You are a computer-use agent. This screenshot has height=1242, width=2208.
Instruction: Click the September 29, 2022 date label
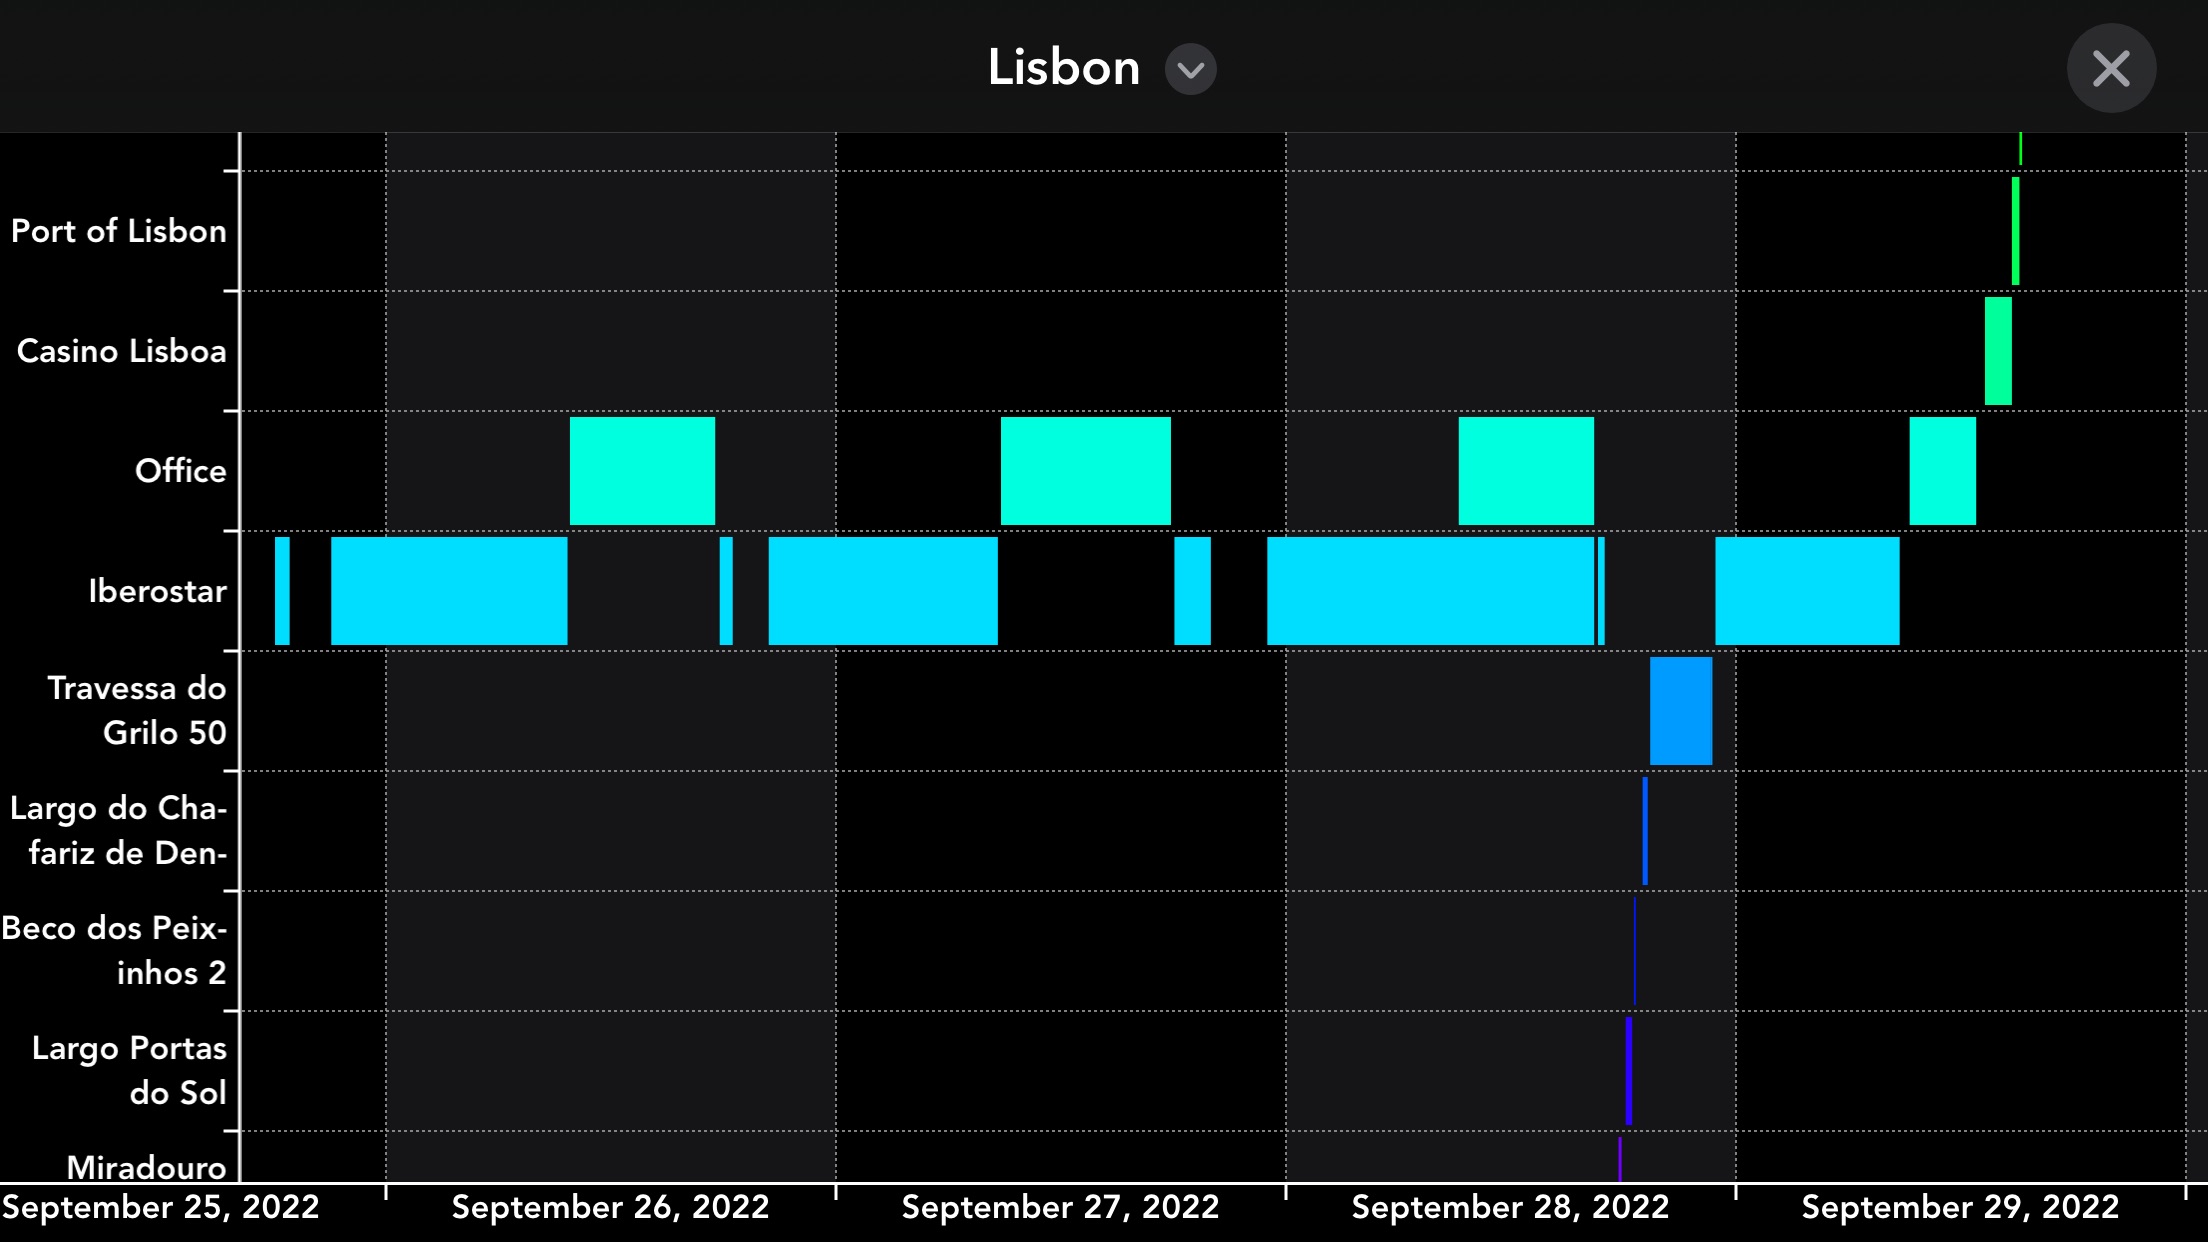1960,1207
